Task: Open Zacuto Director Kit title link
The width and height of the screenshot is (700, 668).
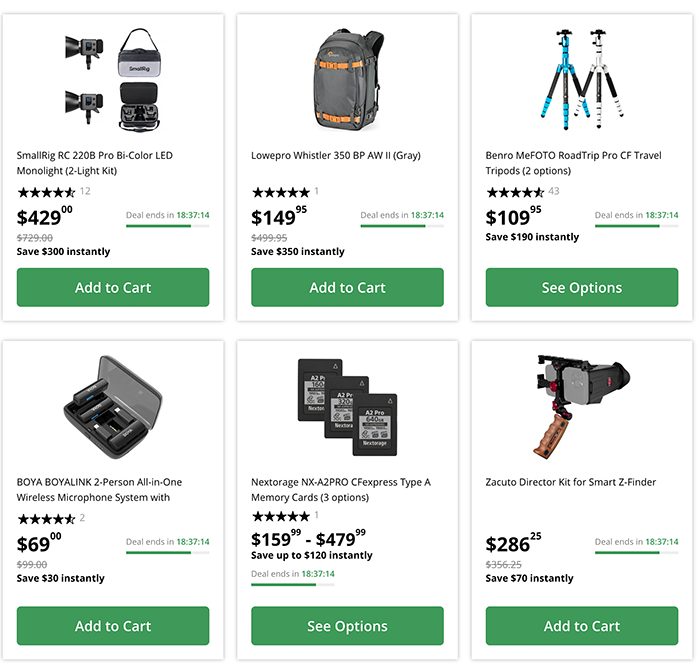Action: [571, 482]
